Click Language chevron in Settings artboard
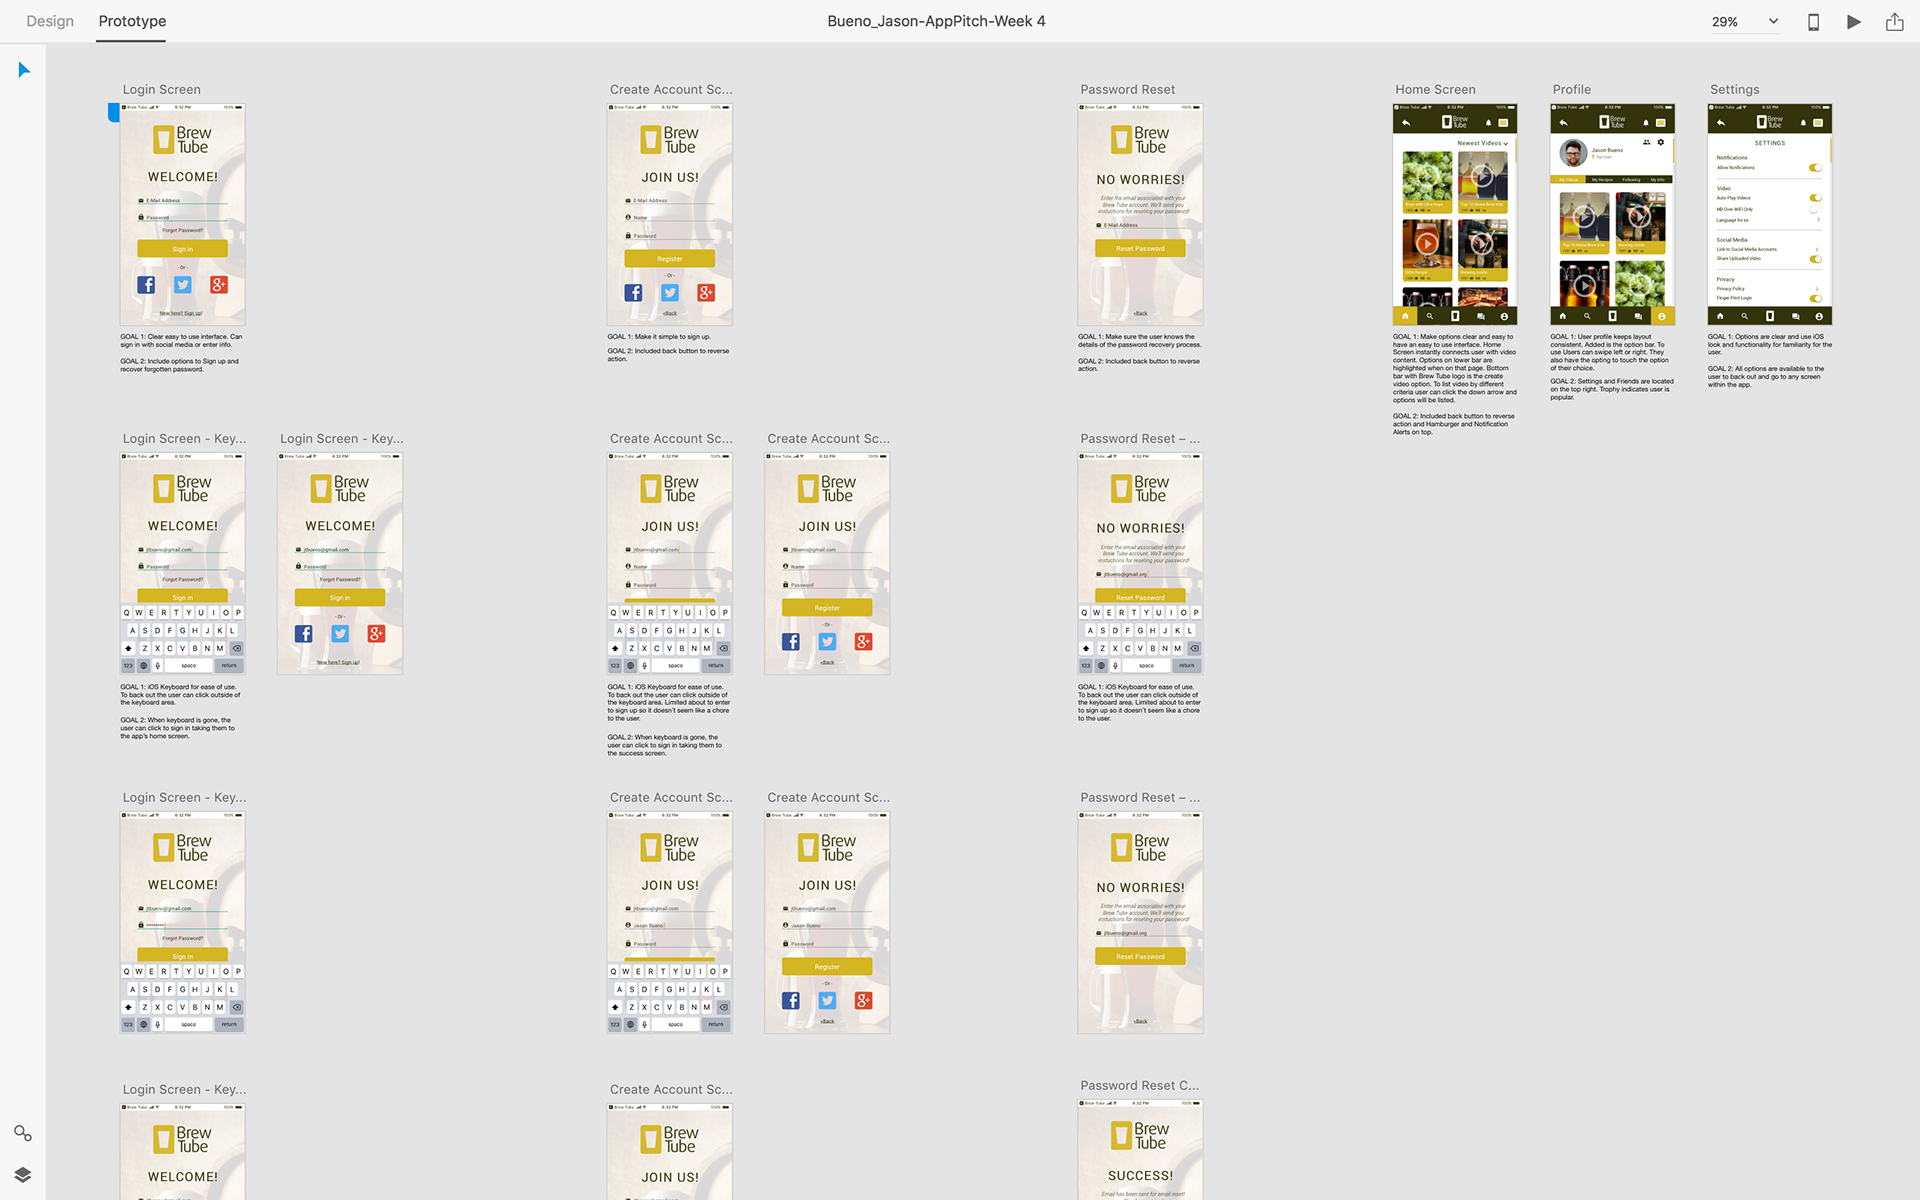 (1818, 220)
